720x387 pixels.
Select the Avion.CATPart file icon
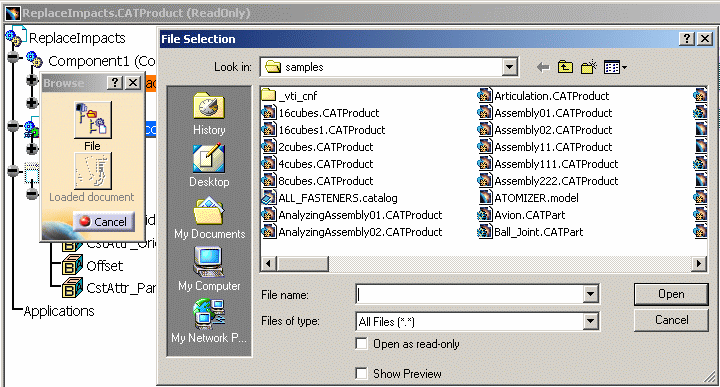[x=485, y=215]
